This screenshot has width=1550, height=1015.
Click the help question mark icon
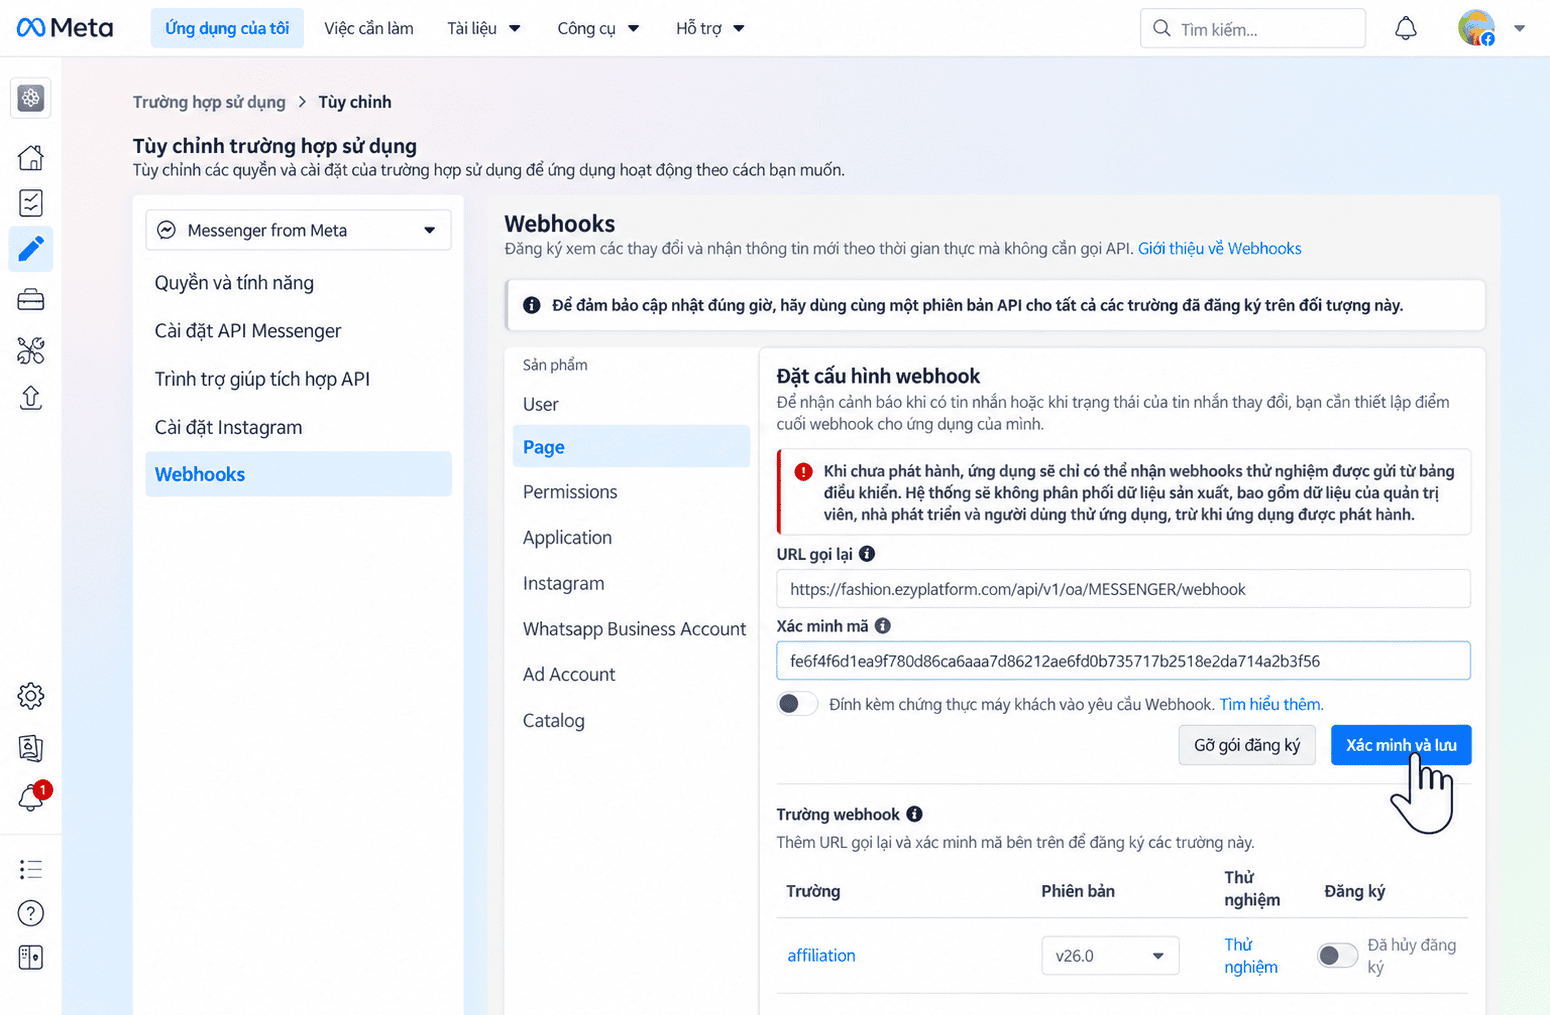click(x=31, y=913)
